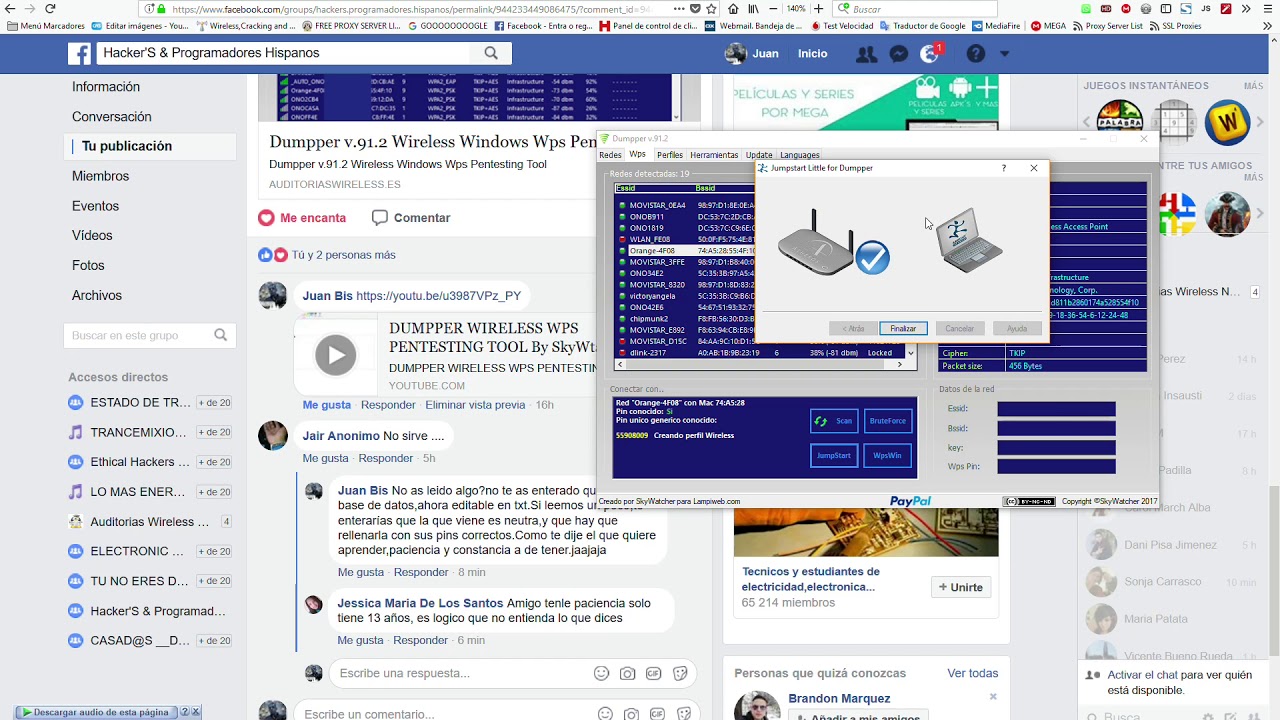This screenshot has height=720, width=1280.
Task: Reload the page in browser toolbar
Action: 50,8
